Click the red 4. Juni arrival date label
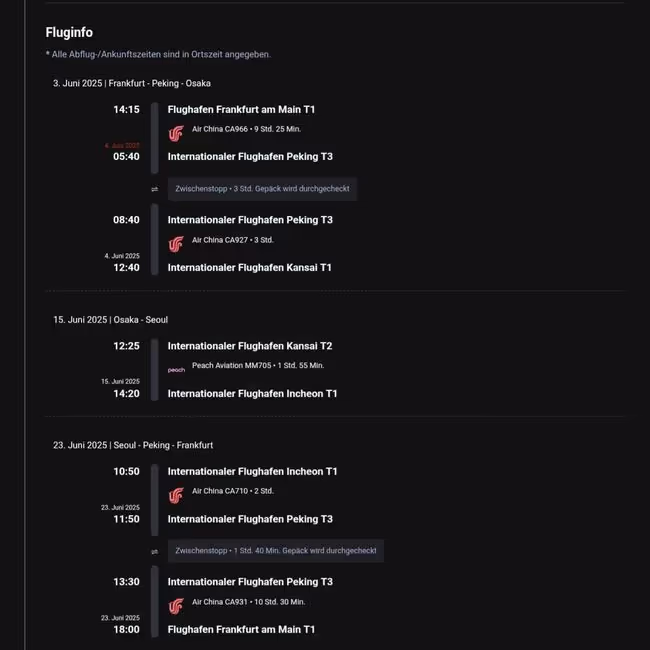650x650 pixels. (122, 146)
